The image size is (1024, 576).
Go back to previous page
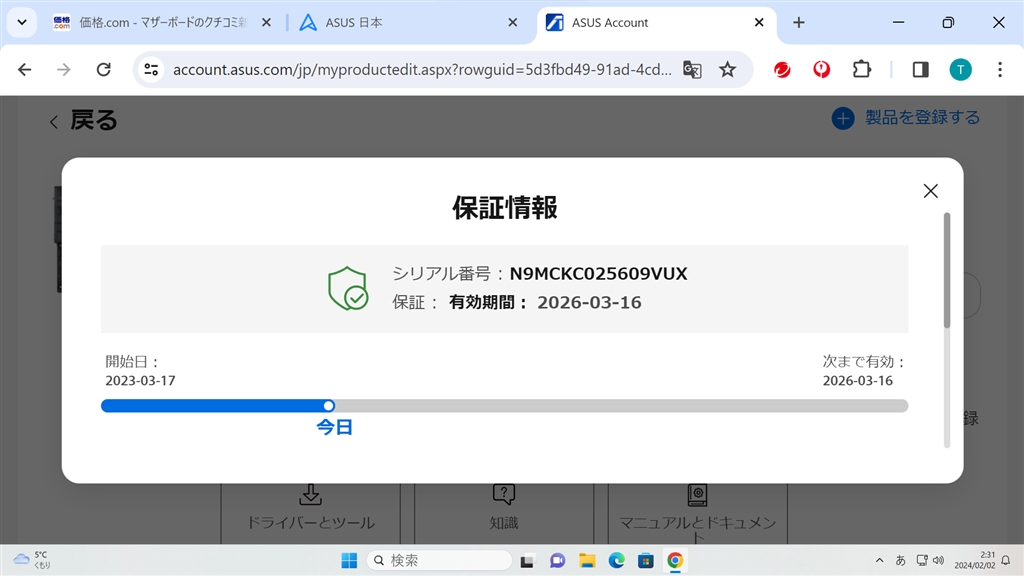[25, 69]
